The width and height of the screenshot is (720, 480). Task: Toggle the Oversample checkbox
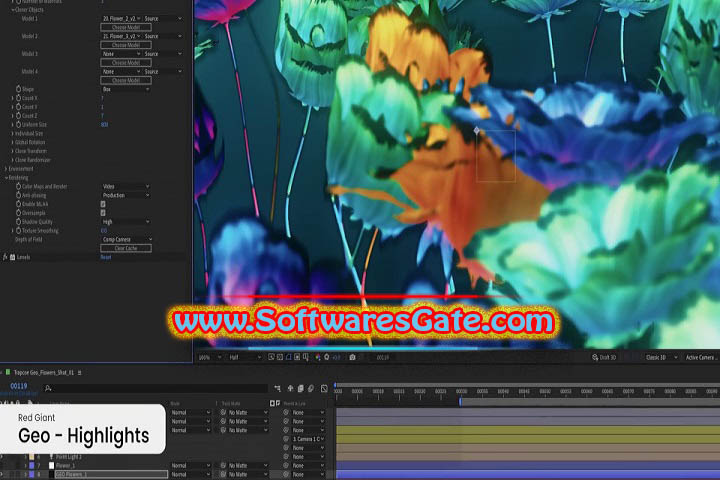(x=103, y=213)
